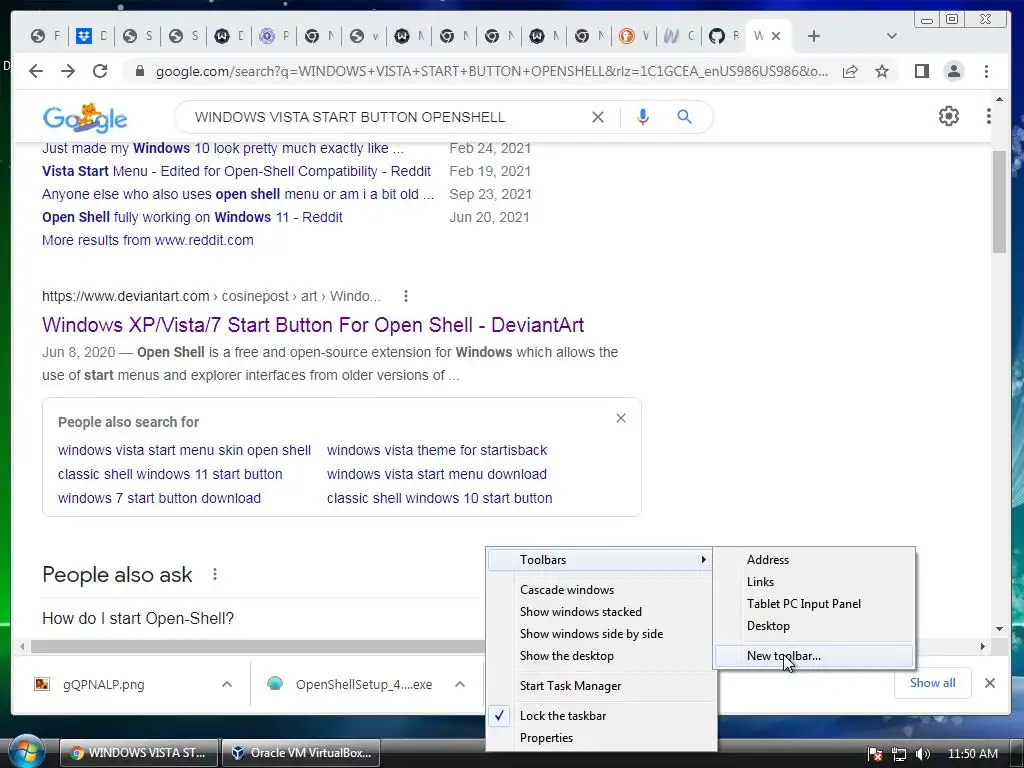This screenshot has height=768, width=1024.
Task: Expand options for the OpenShellSetup download
Action: point(460,684)
